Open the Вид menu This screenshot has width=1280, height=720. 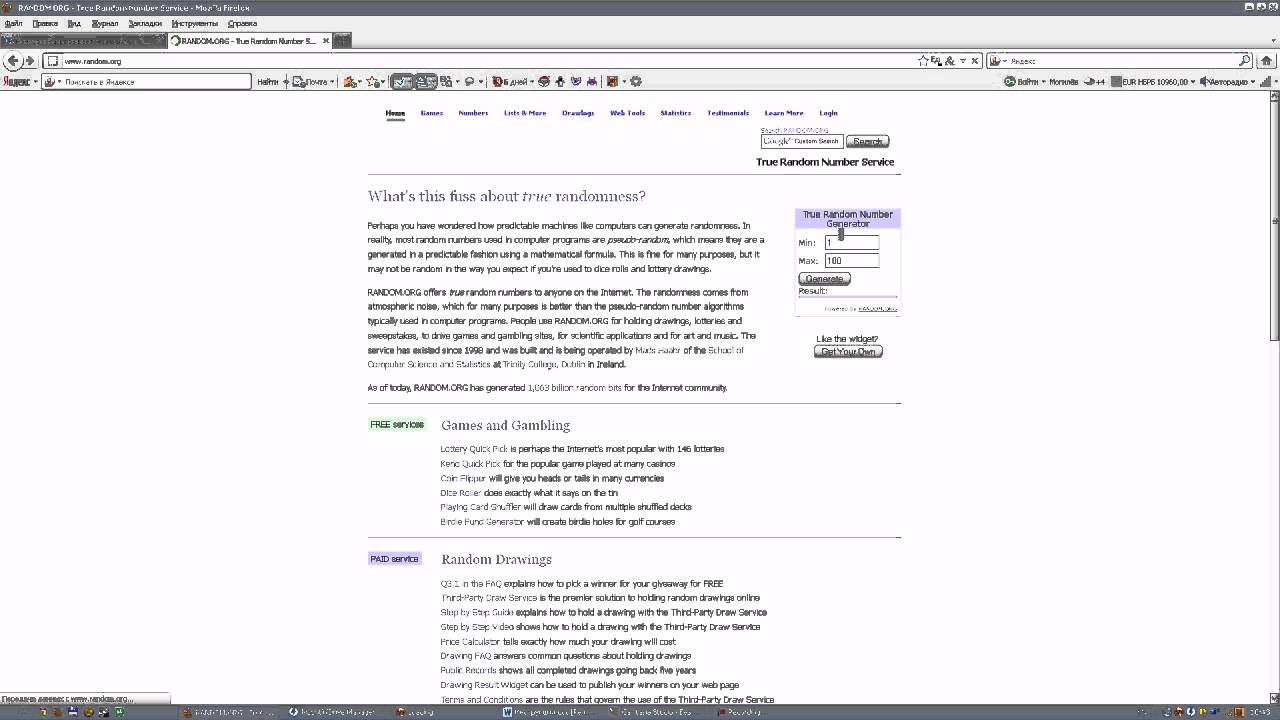click(74, 23)
